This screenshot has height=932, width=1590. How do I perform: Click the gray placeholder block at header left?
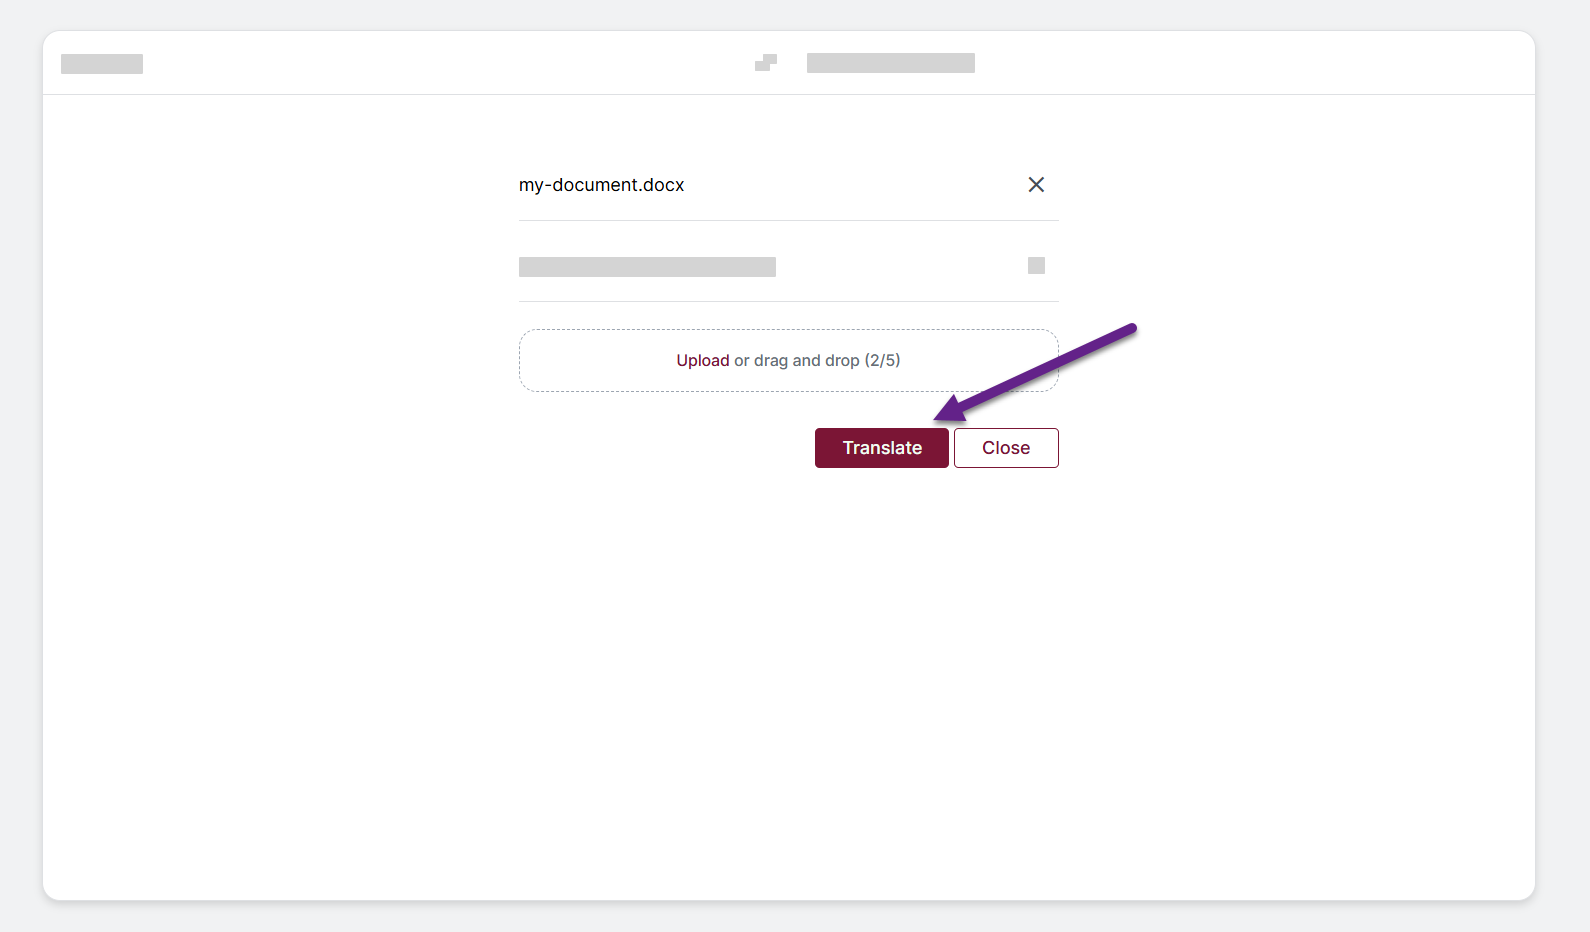click(102, 64)
